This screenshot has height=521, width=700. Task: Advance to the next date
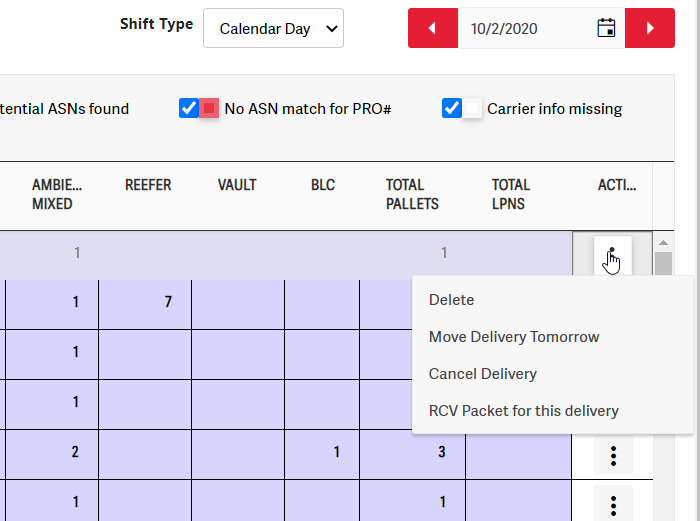tap(650, 28)
